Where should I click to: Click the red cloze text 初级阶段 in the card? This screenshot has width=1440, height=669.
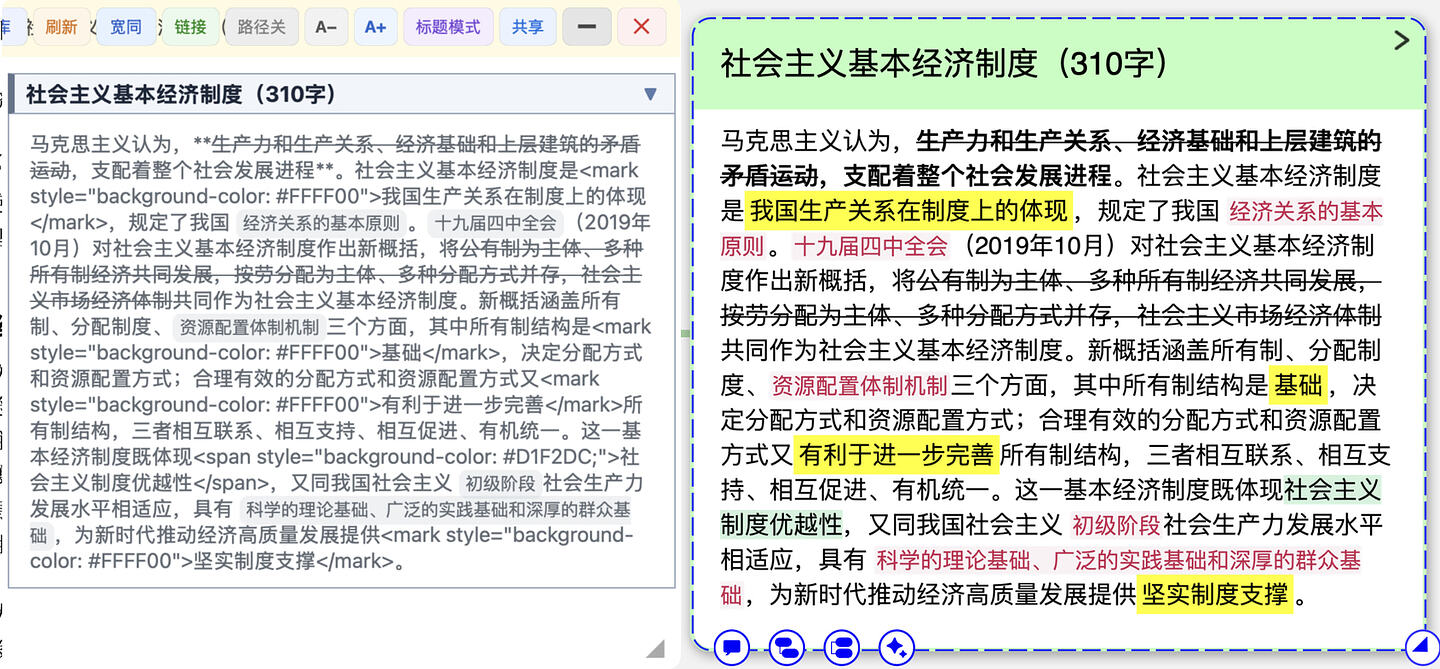tap(1116, 525)
